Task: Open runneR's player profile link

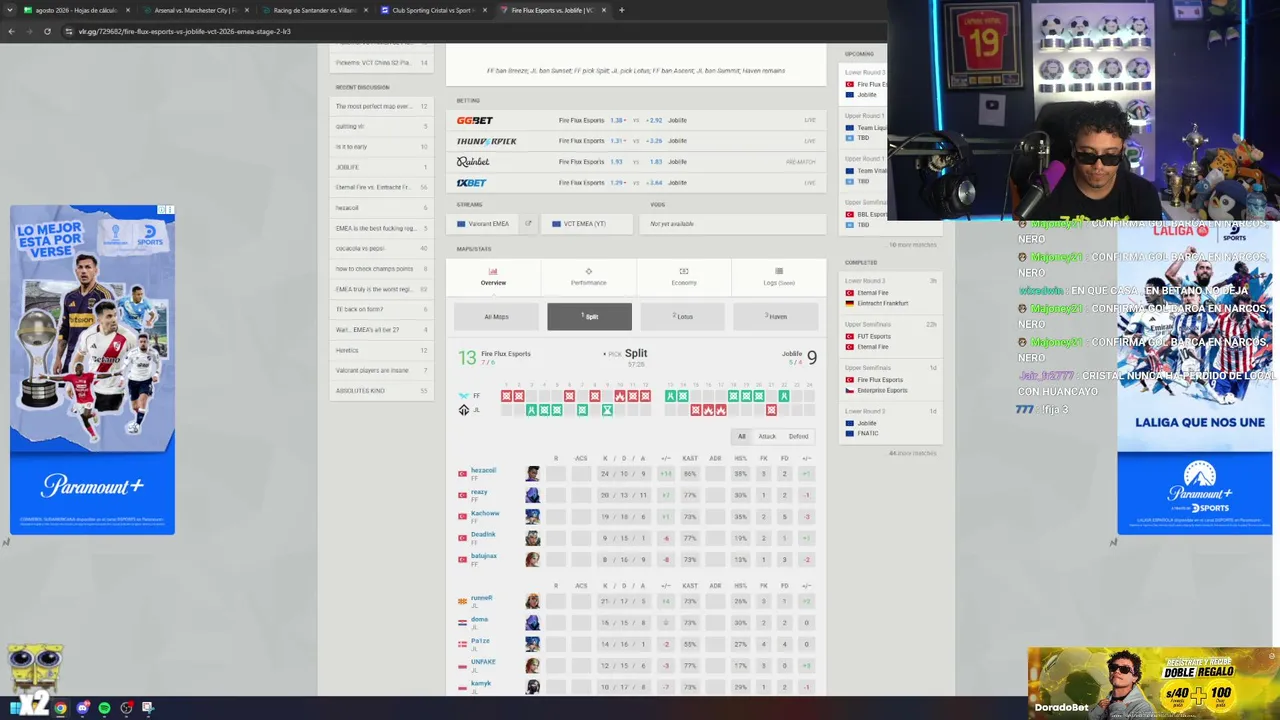Action: tap(481, 598)
